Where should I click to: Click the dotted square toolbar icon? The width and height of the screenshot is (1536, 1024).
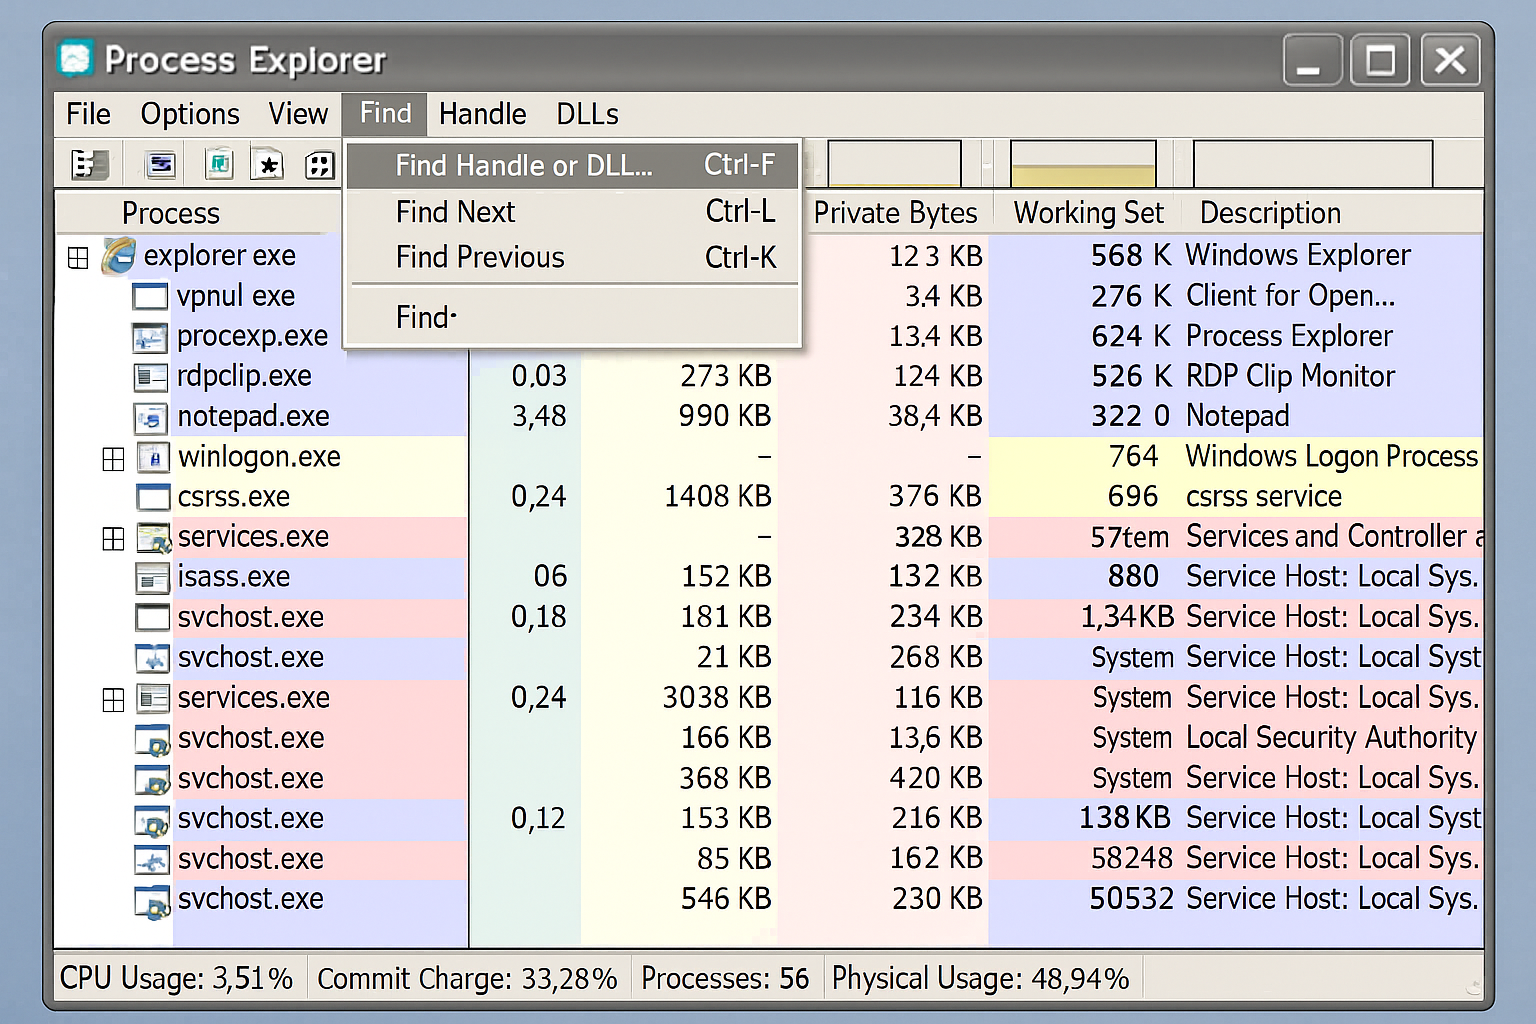click(x=319, y=164)
